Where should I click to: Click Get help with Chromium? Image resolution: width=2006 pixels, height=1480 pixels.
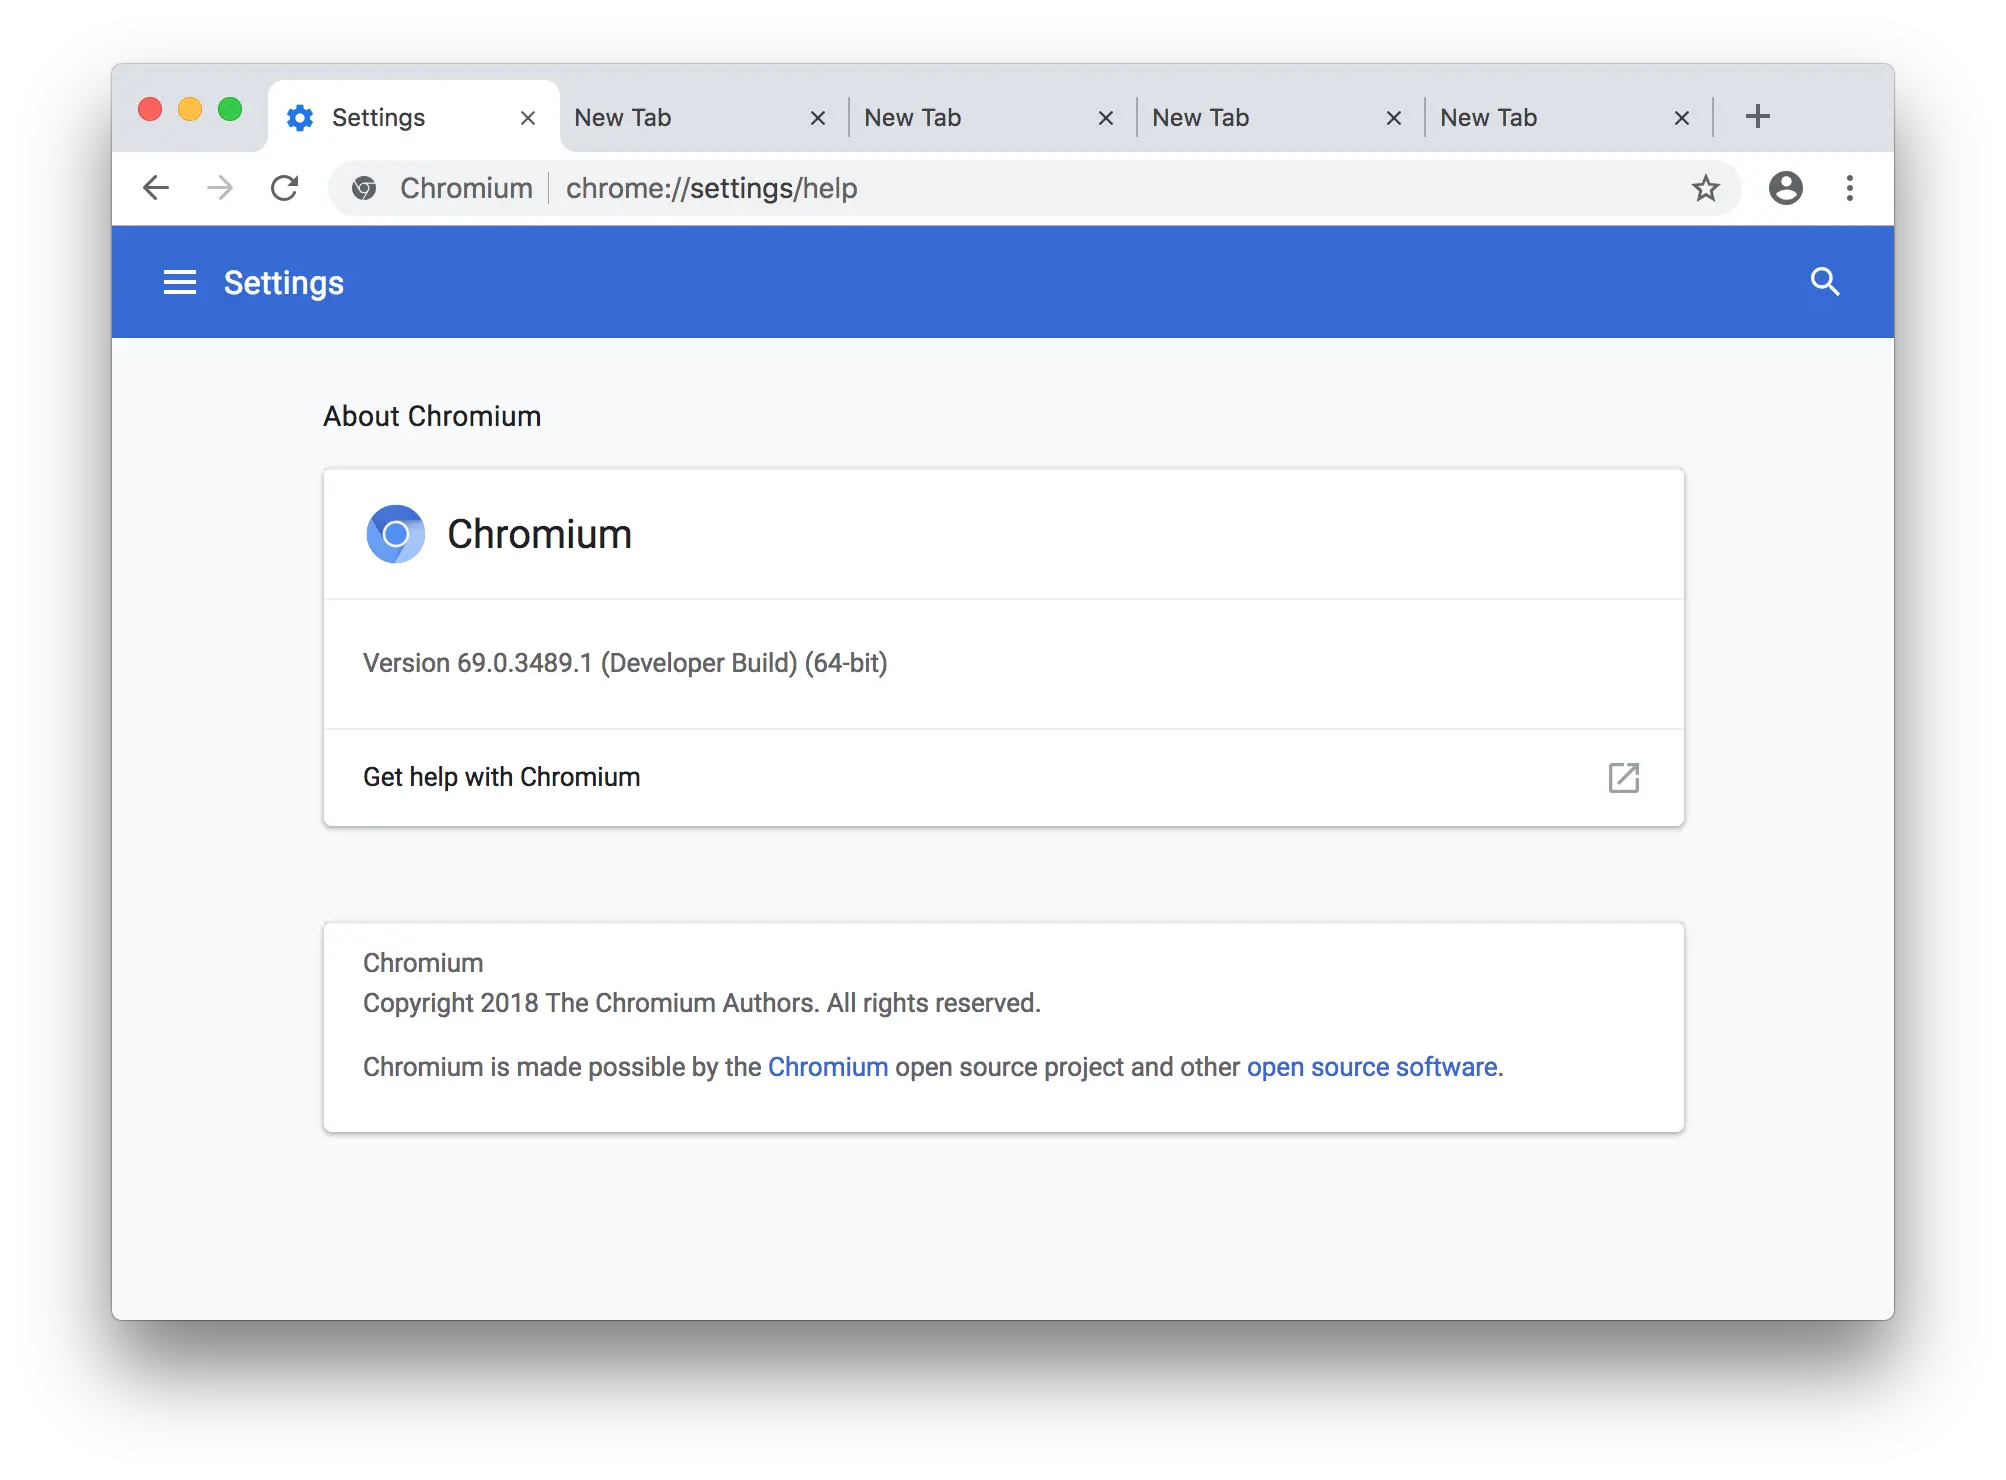(x=501, y=777)
